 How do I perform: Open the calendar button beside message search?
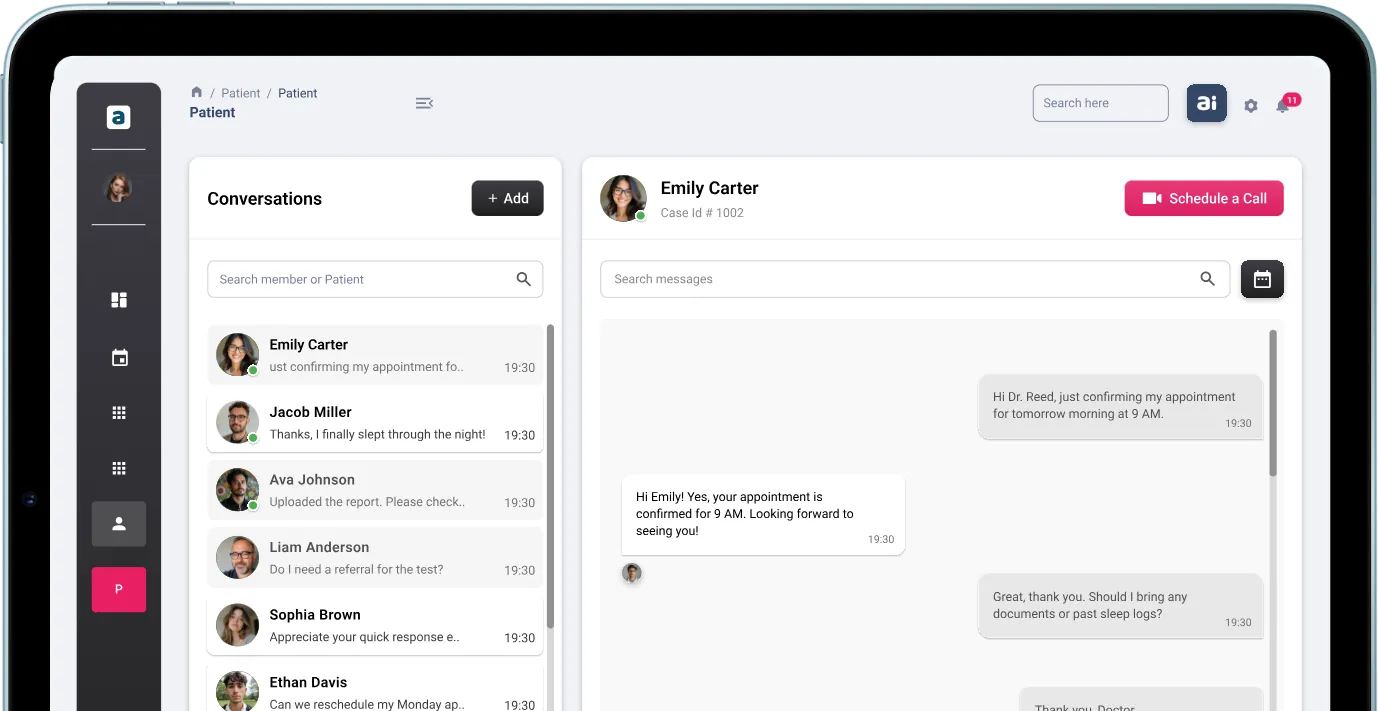coord(1262,279)
